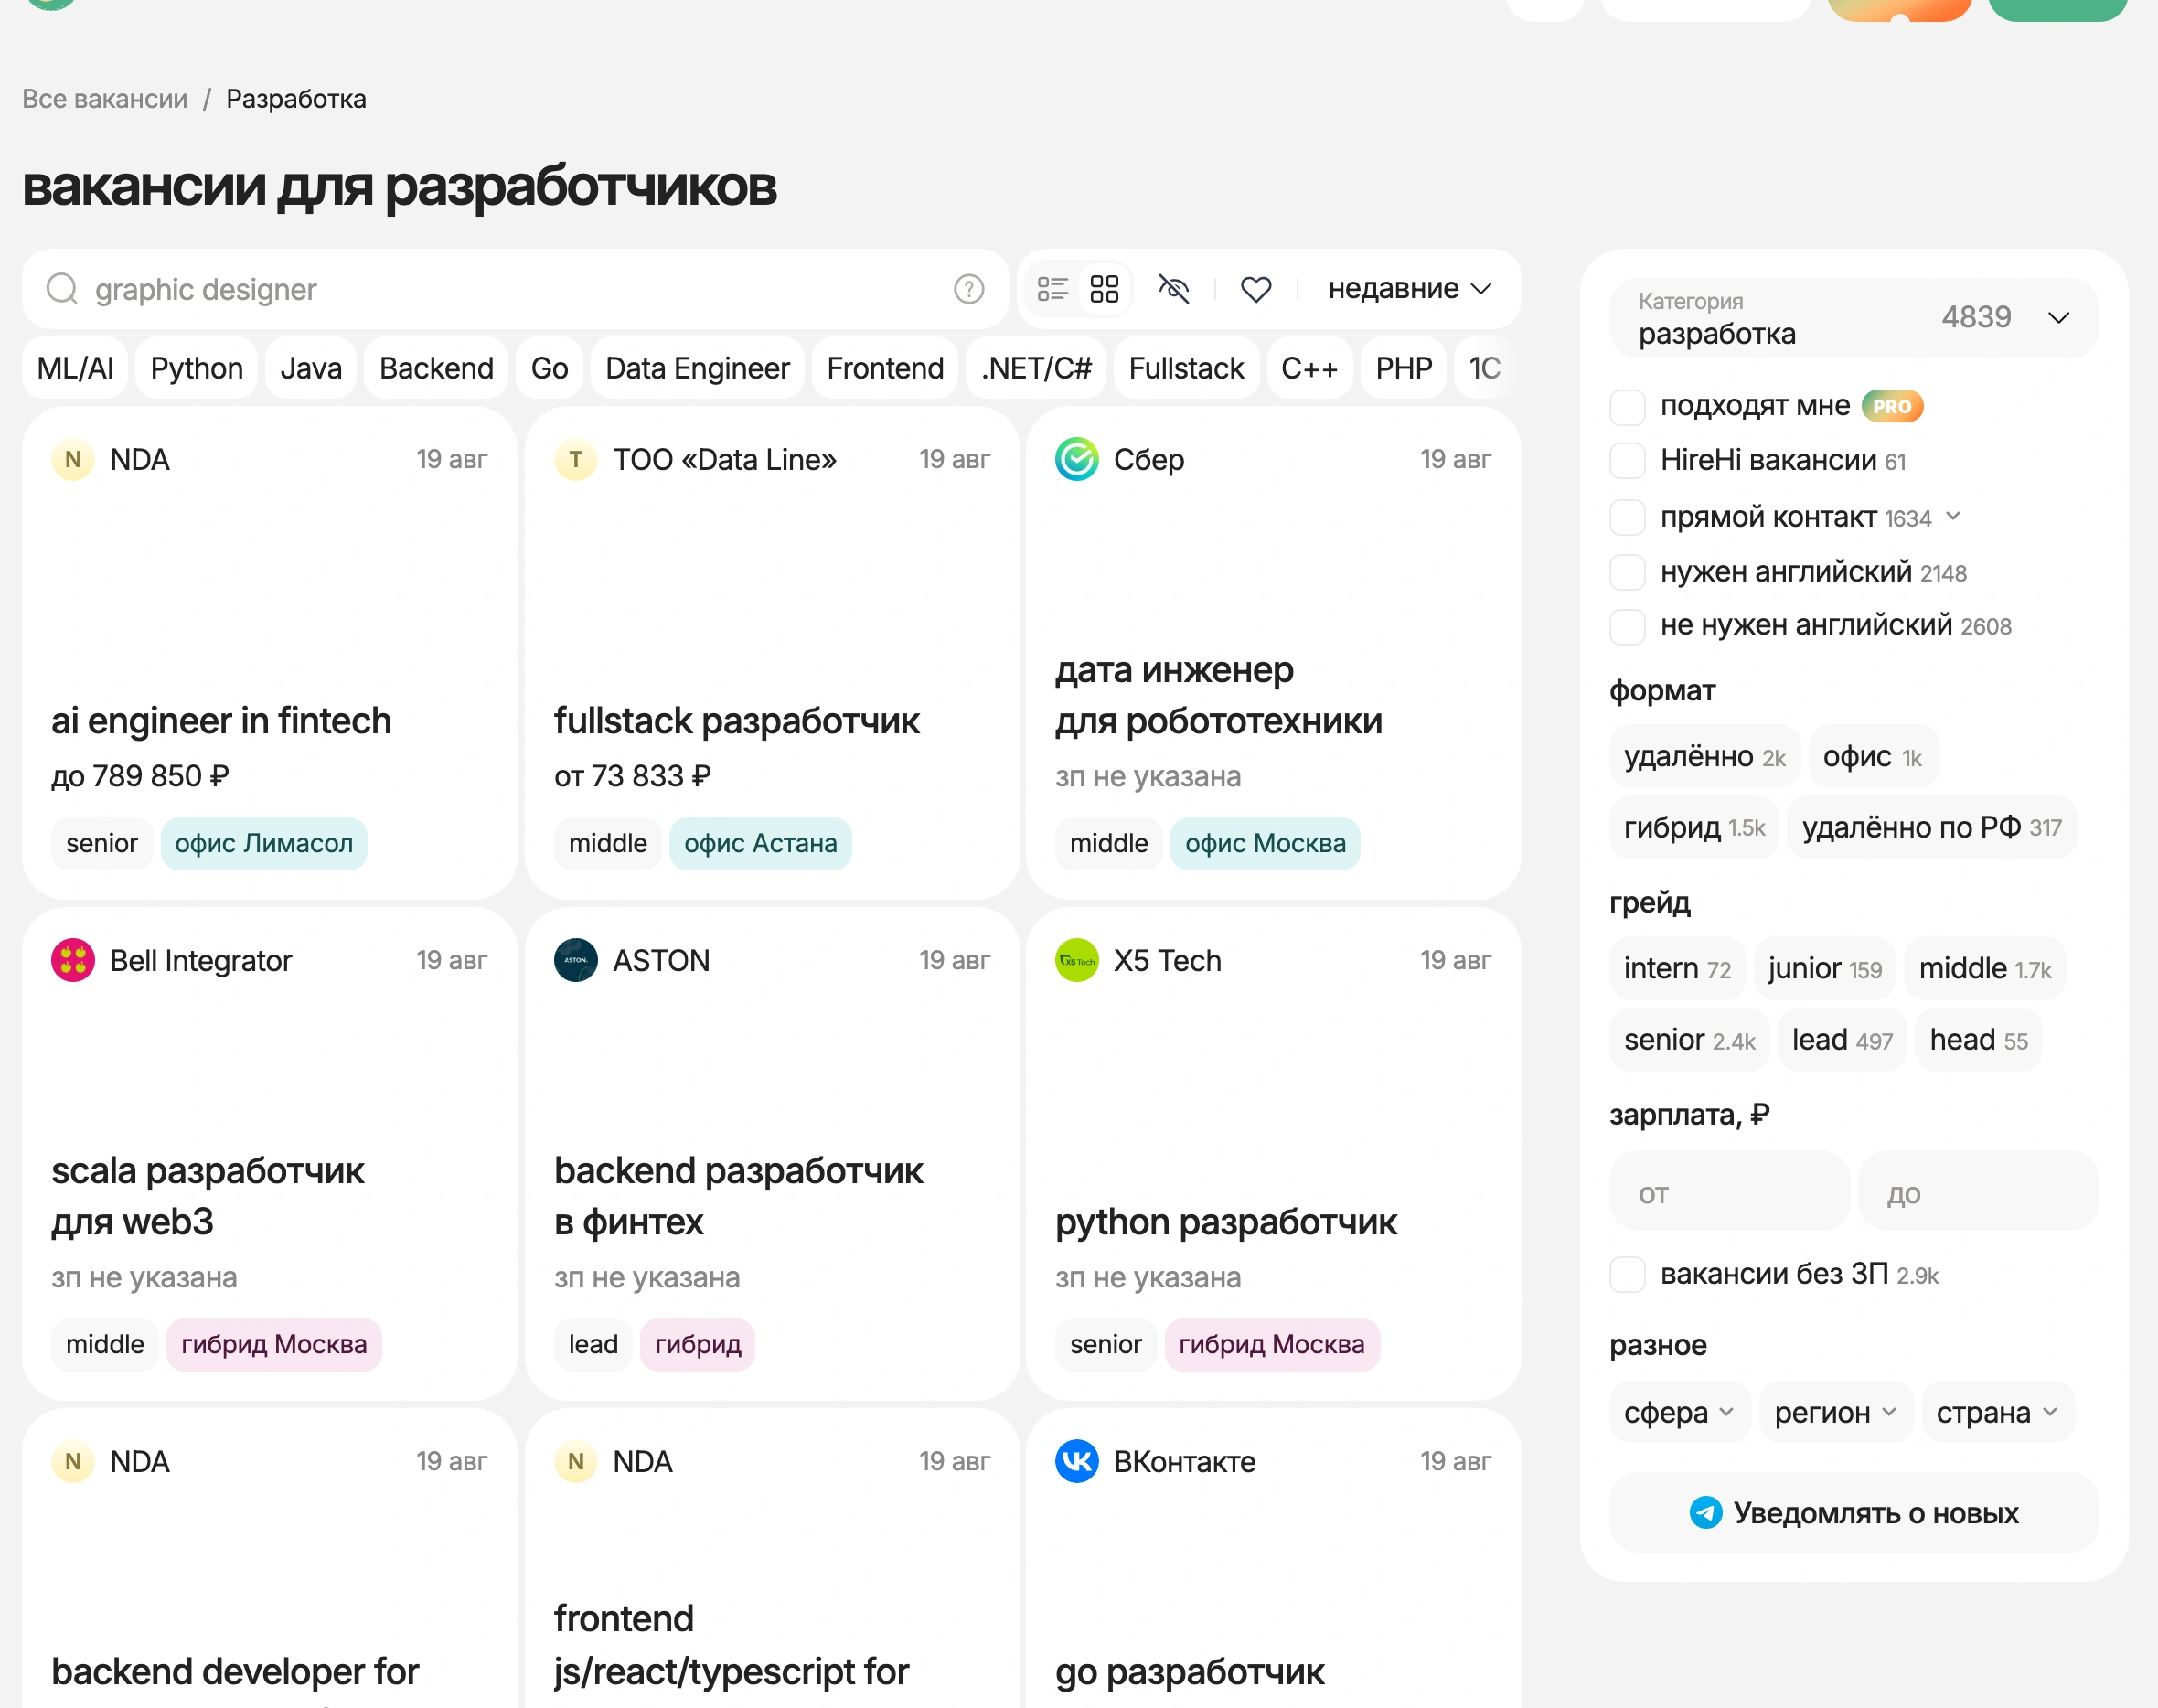2158x1708 pixels.
Task: Tick the «прямой контакт» checkbox
Action: [x=1626, y=517]
